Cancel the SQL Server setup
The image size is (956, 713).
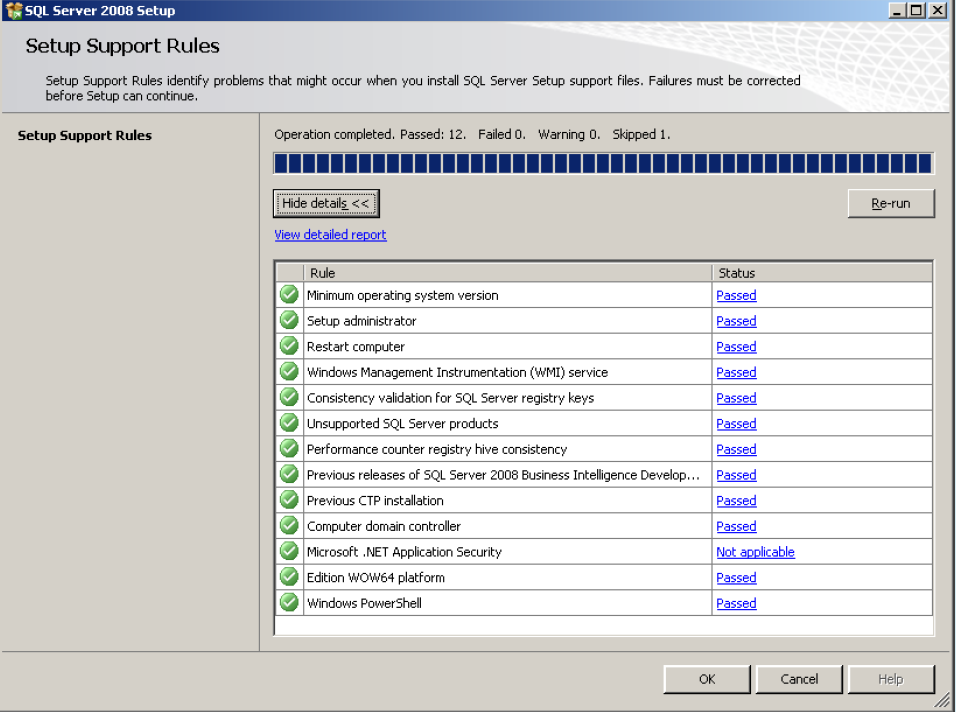pyautogui.click(x=799, y=679)
